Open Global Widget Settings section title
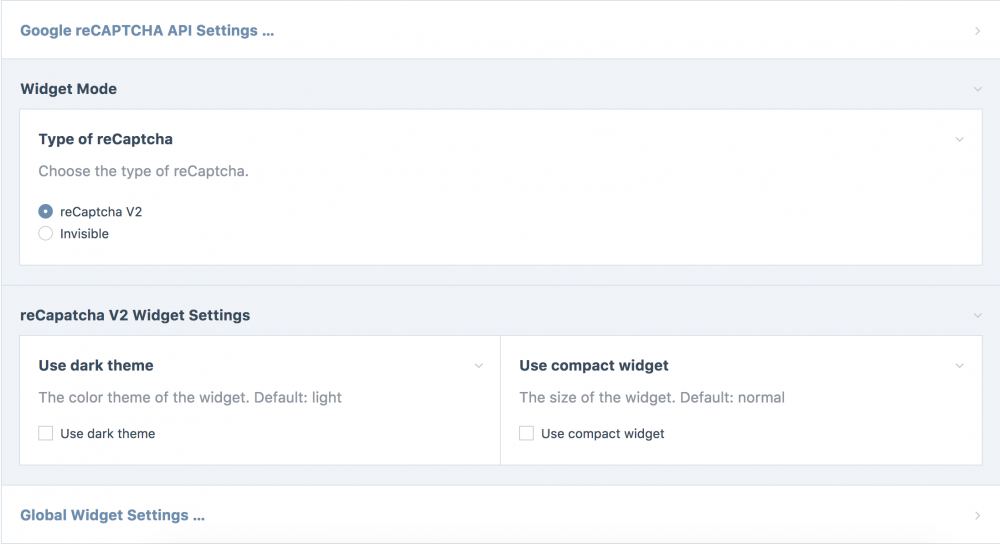Viewport: 1000px width, 544px height. 112,516
